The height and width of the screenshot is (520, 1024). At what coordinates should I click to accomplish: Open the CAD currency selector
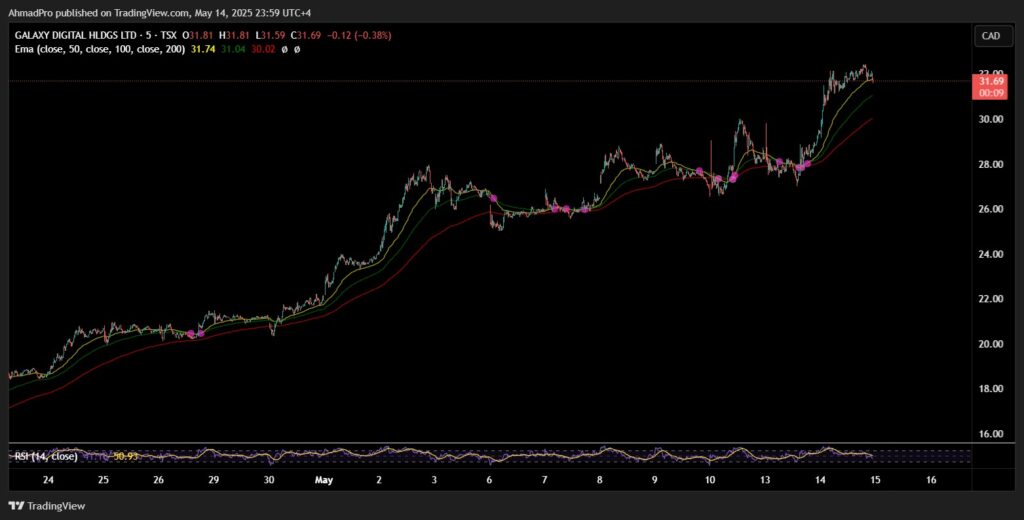(991, 36)
